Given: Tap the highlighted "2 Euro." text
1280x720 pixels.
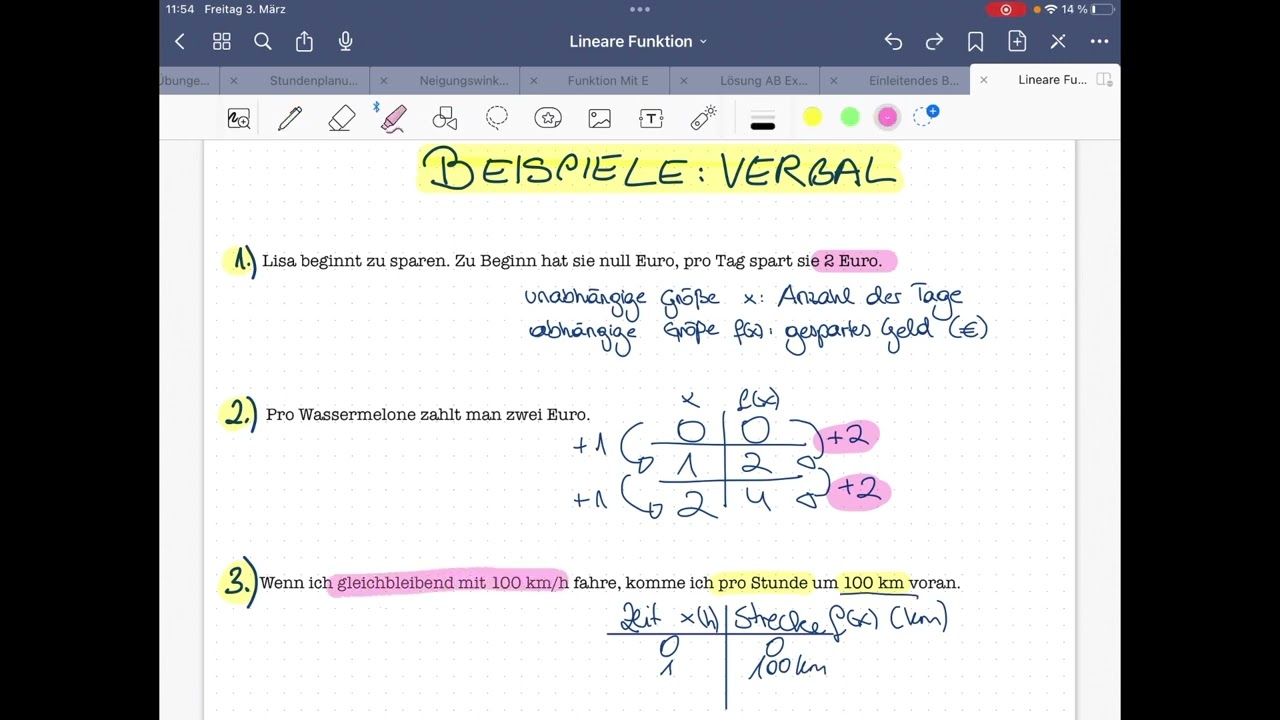Looking at the screenshot, I should point(853,261).
